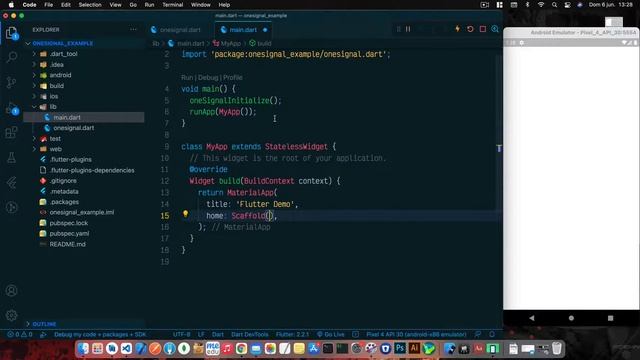Open Run and Debug view in activity bar
The height and width of the screenshot is (360, 640).
pos(11,108)
